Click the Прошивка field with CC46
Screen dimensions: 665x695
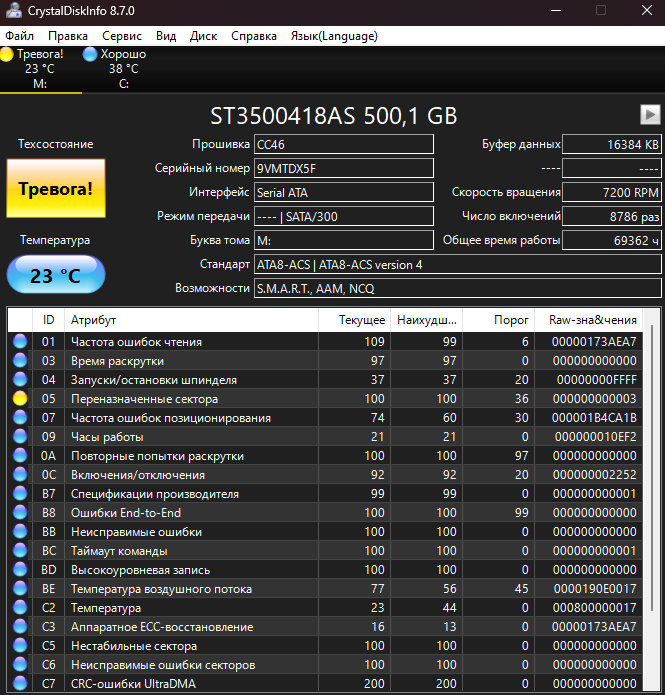point(344,144)
